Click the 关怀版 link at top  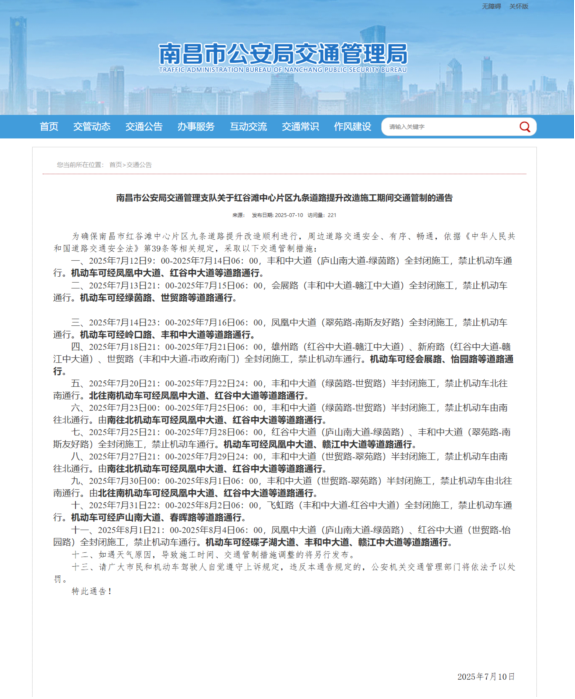519,6
